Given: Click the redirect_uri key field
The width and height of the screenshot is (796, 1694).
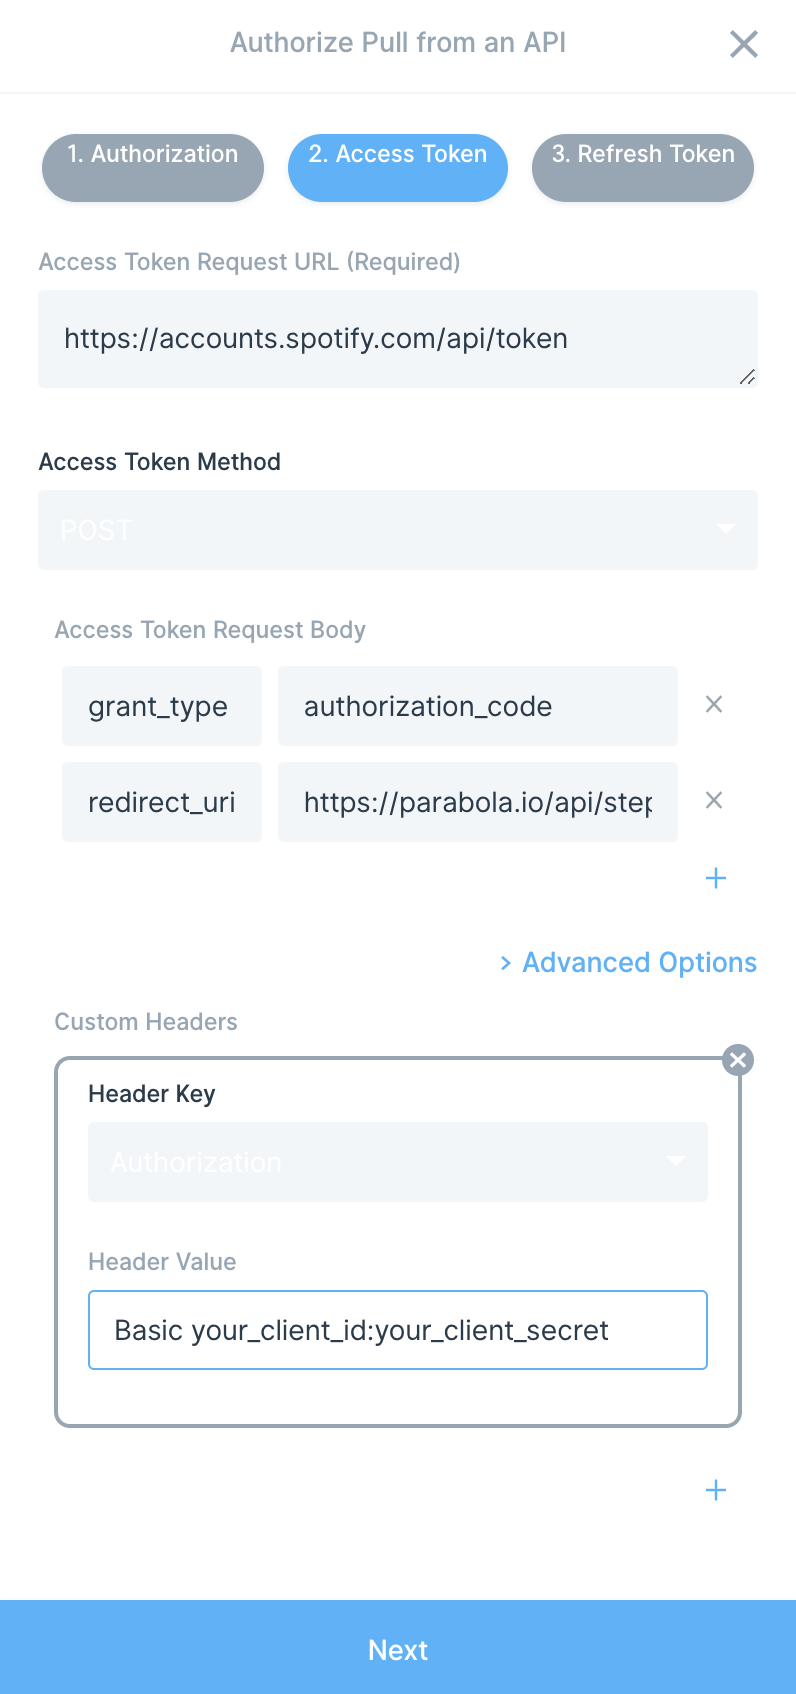Looking at the screenshot, I should coord(162,802).
